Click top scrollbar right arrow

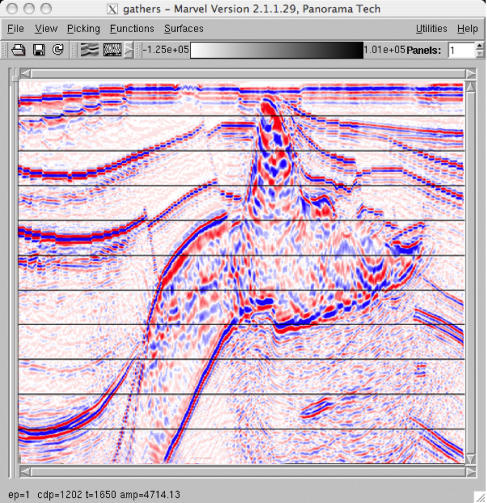click(470, 74)
